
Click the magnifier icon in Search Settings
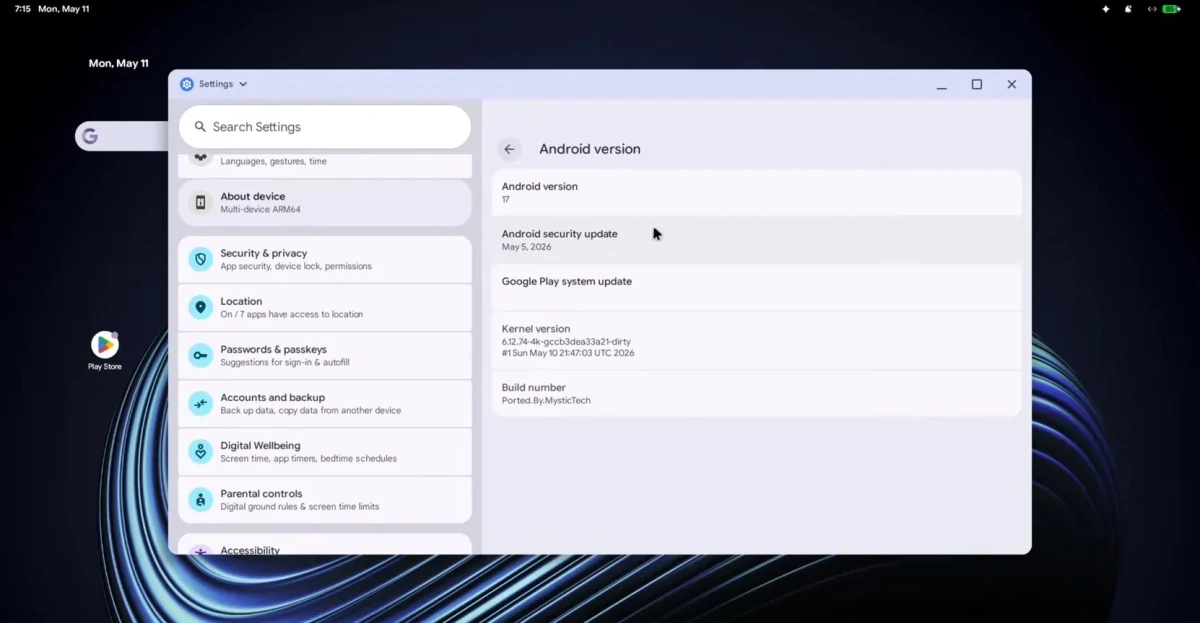[200, 127]
